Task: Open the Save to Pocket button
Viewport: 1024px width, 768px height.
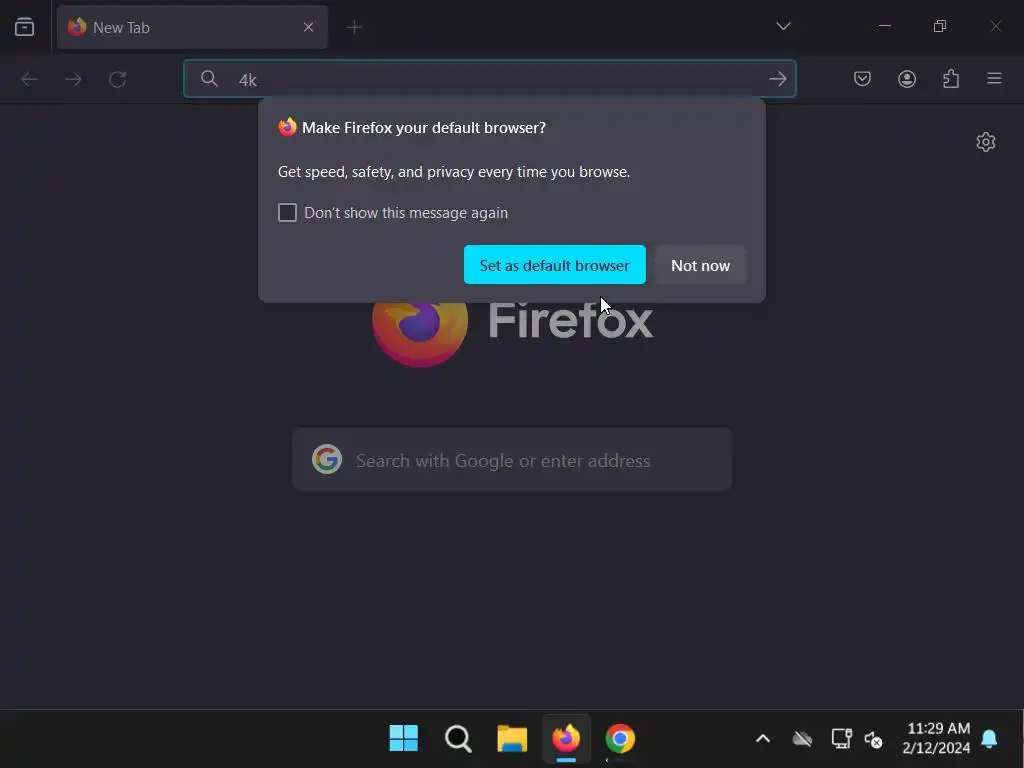Action: [862, 79]
